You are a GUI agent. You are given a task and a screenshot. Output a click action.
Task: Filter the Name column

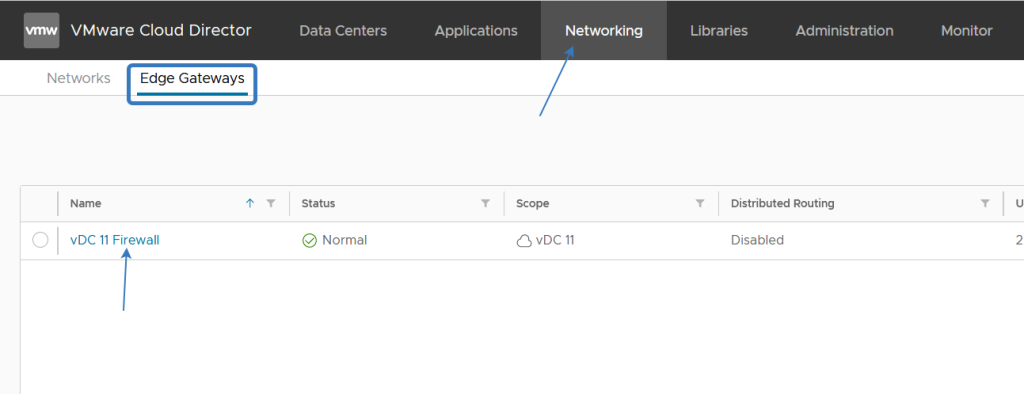click(271, 203)
